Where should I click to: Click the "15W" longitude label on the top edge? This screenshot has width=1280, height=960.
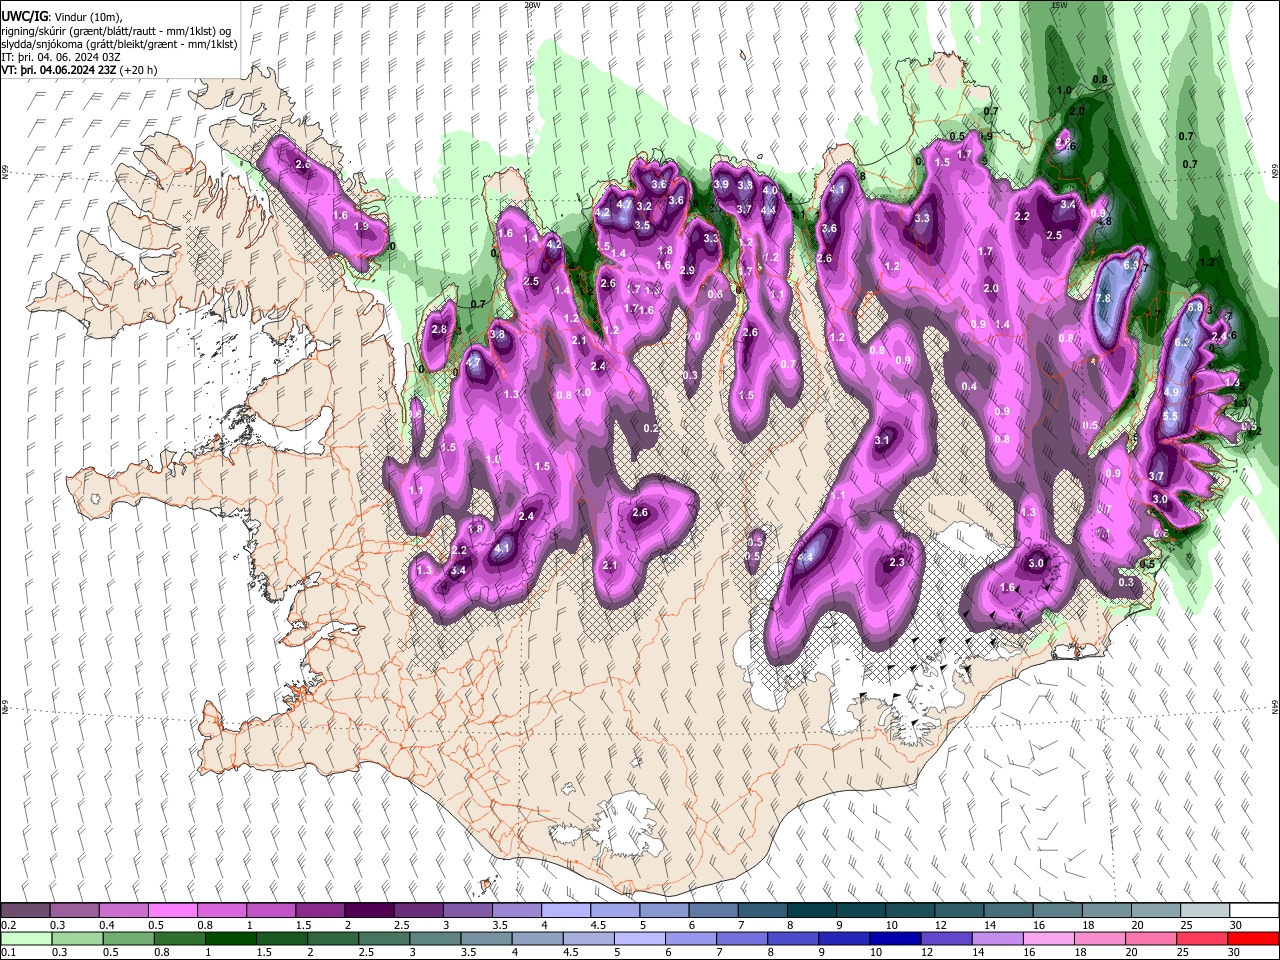point(1059,5)
